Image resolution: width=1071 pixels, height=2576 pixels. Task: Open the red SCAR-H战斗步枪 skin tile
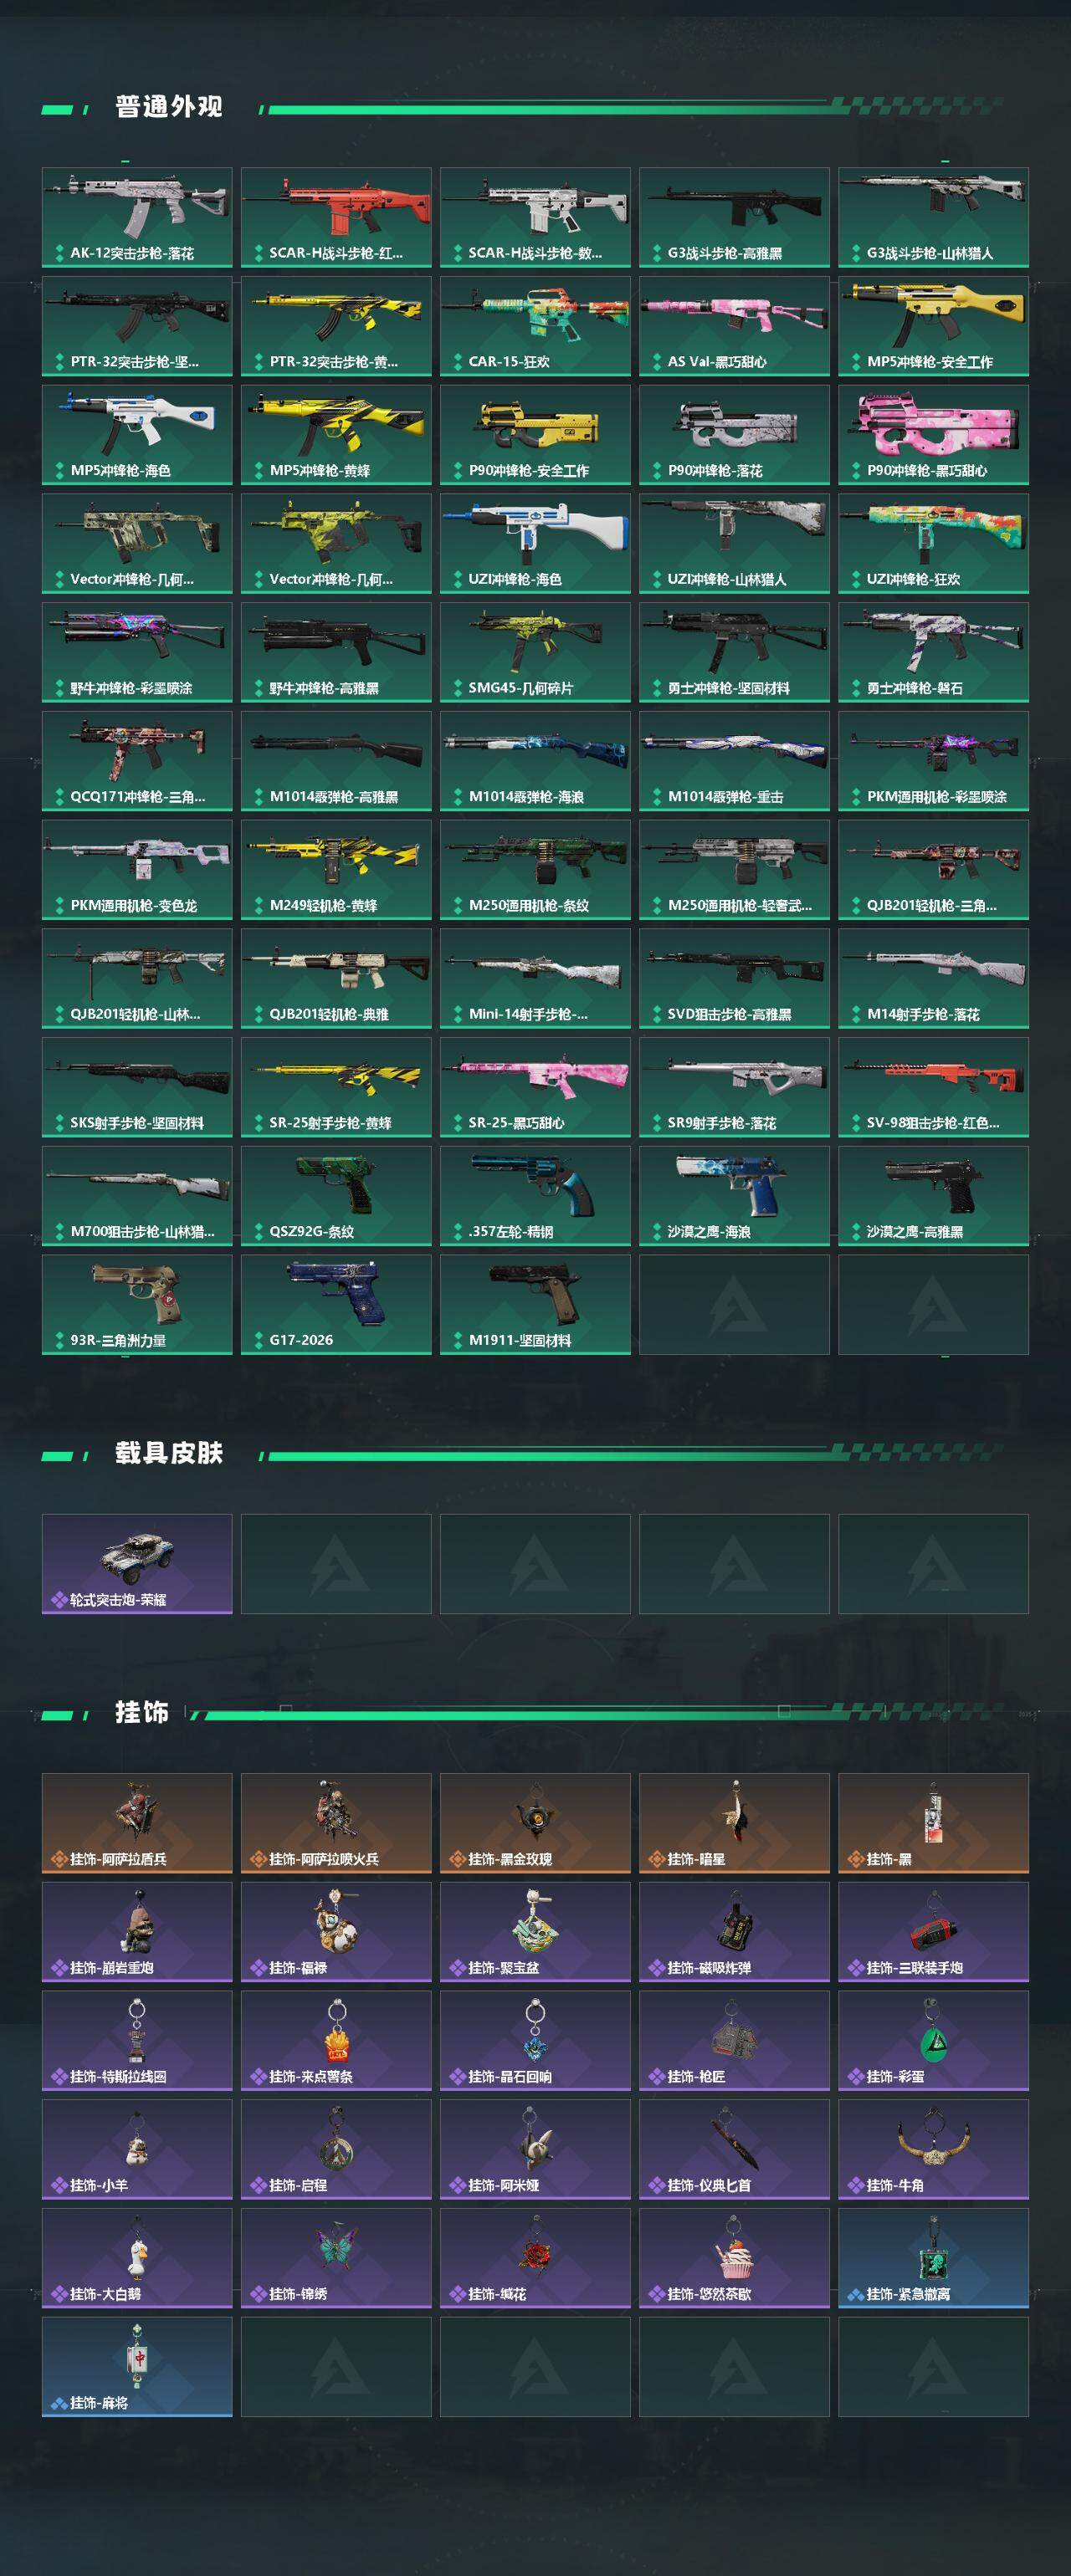pos(336,217)
